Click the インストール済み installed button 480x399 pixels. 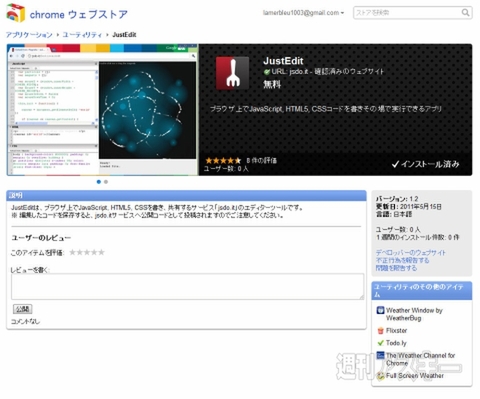425,164
